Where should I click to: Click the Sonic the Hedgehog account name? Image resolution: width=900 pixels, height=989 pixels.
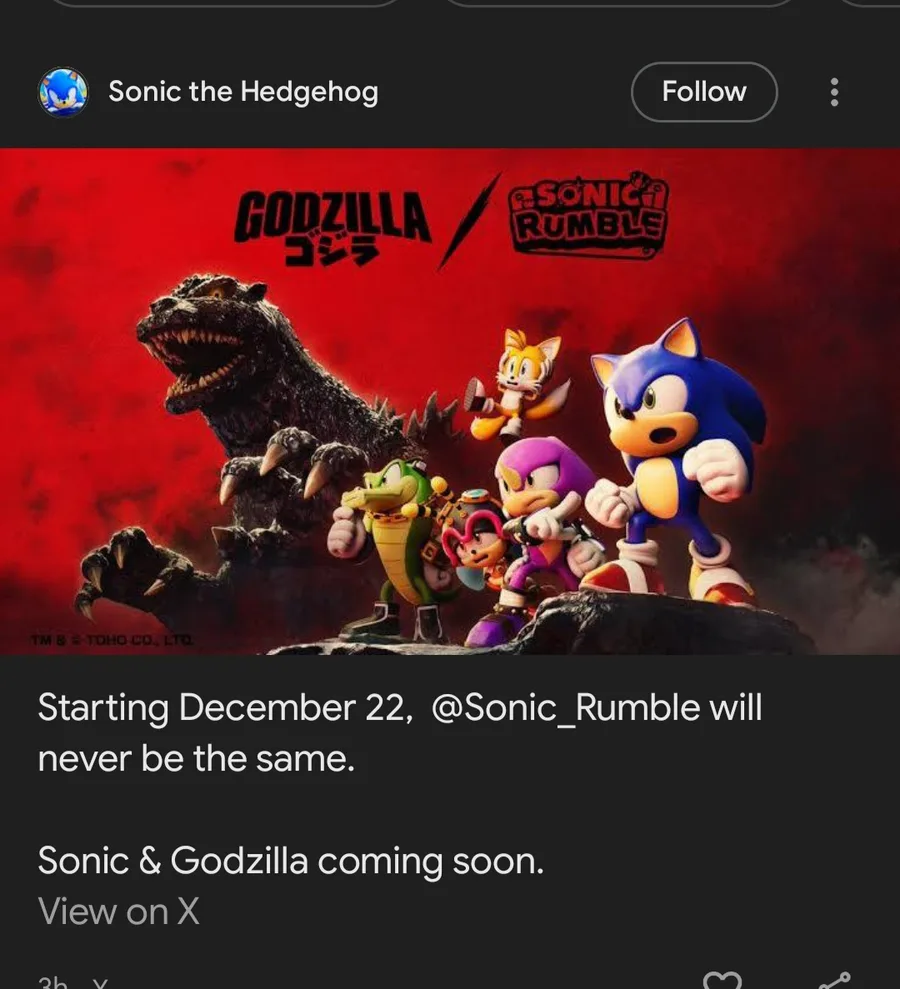[x=243, y=92]
